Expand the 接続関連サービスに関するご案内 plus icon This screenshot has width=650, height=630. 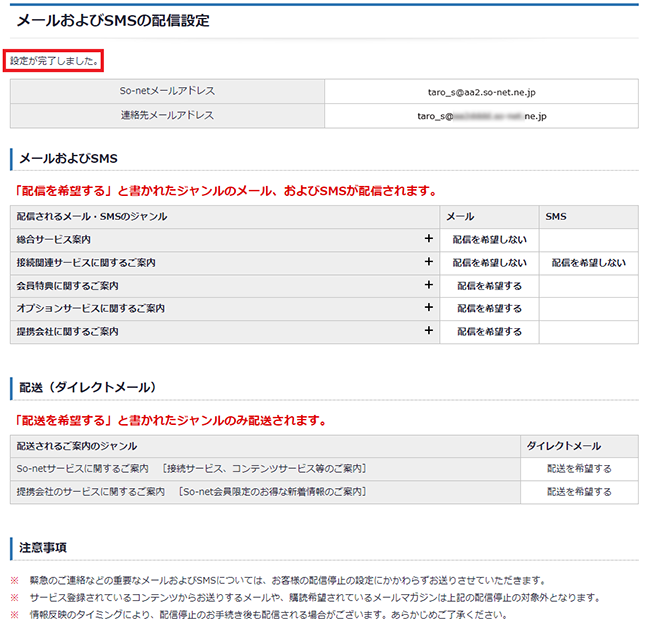click(x=428, y=263)
